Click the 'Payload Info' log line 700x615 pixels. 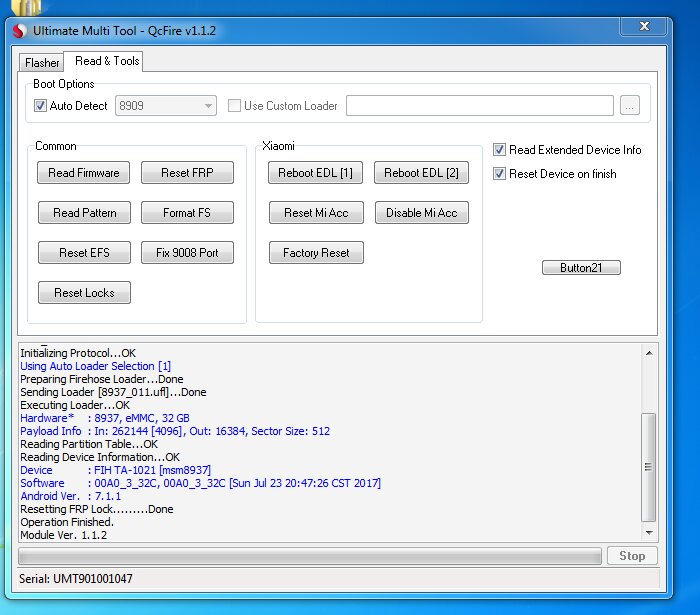pyautogui.click(x=175, y=431)
